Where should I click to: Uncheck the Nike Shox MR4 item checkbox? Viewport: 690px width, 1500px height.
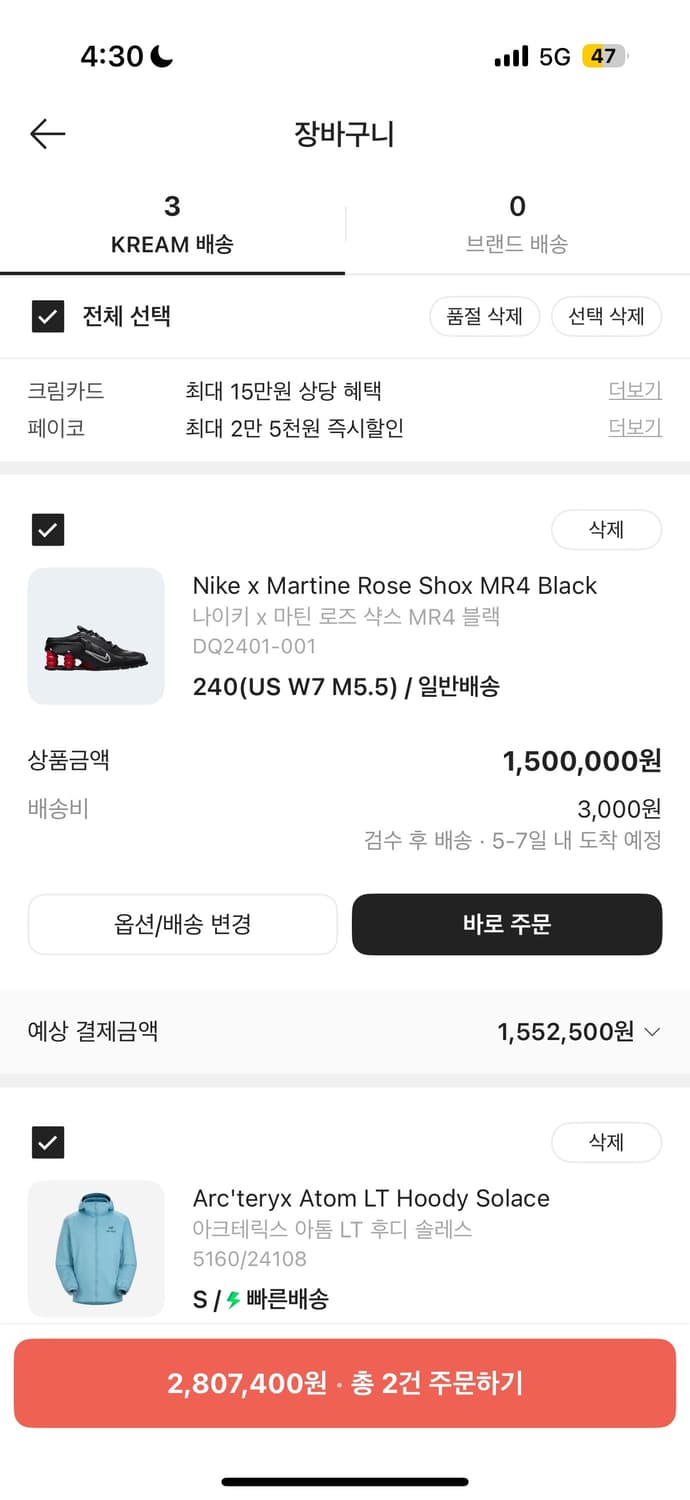48,530
